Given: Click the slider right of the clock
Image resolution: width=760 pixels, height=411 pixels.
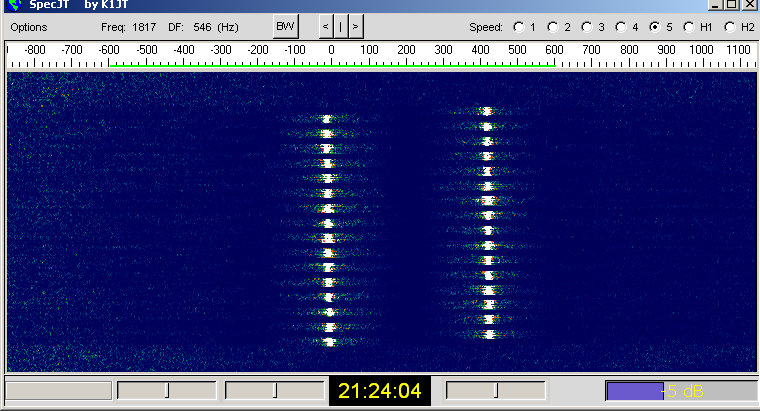Looking at the screenshot, I should (x=495, y=390).
